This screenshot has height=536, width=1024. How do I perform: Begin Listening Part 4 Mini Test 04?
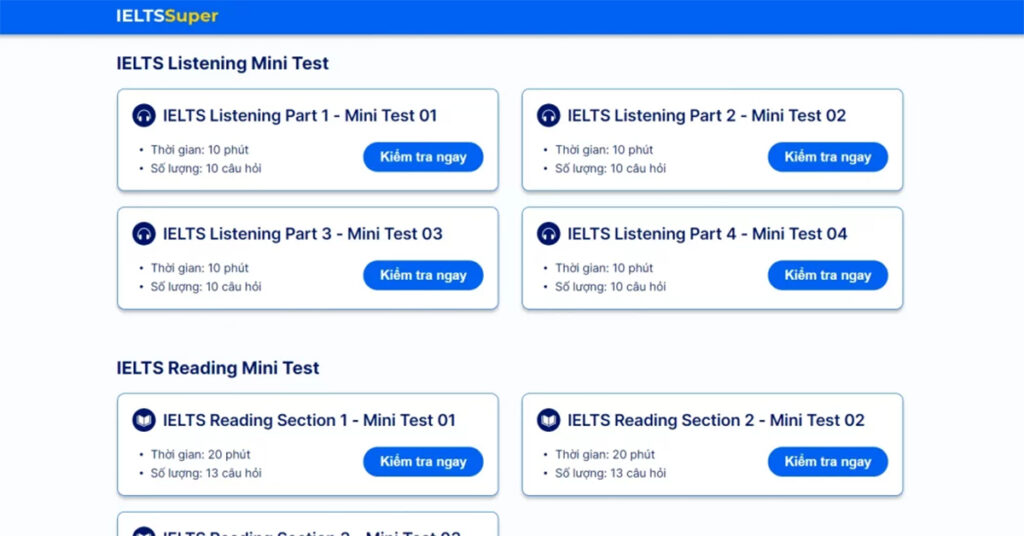(827, 275)
